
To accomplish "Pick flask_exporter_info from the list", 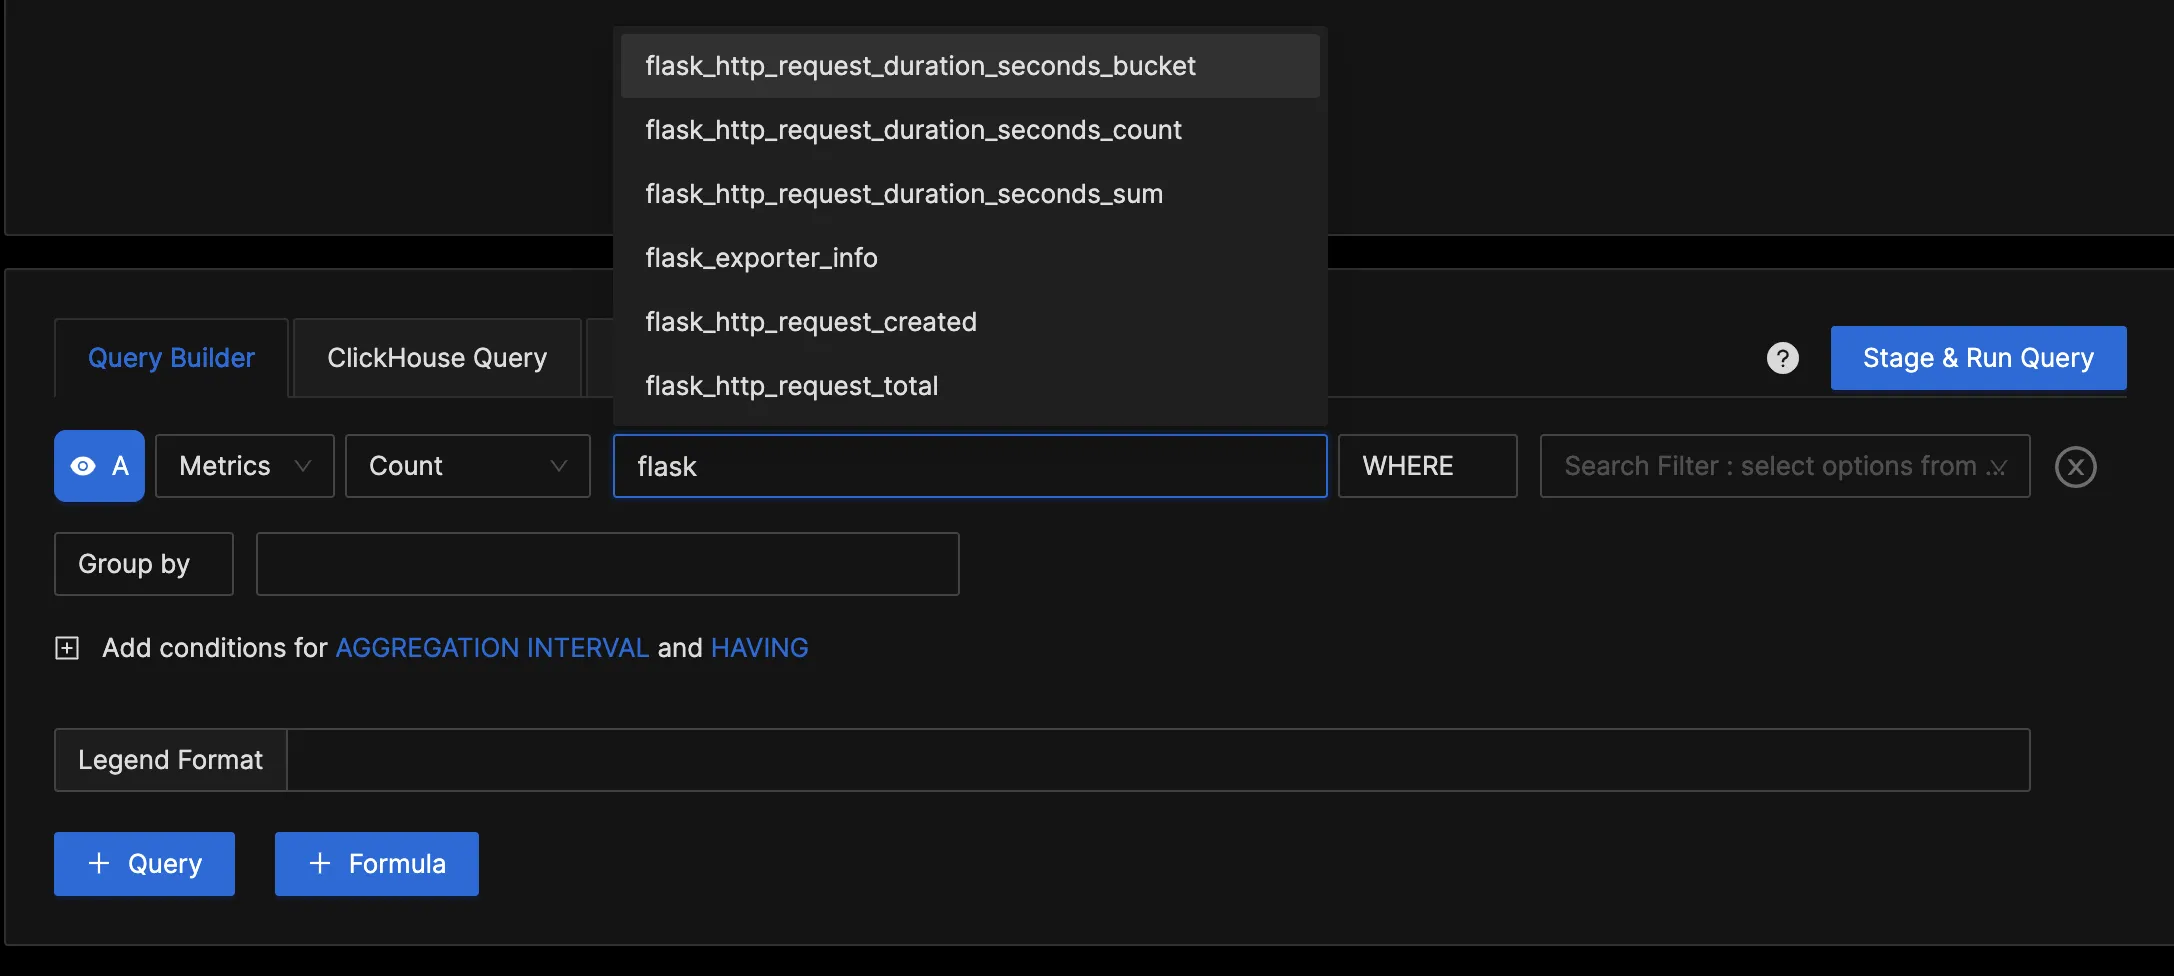I will [x=970, y=258].
